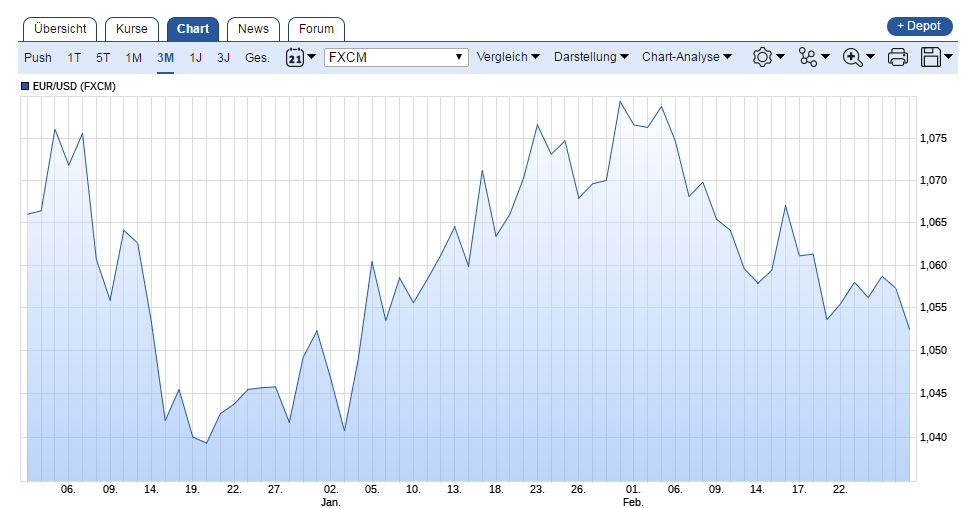Open the Chart-Analyse dropdown
The width and height of the screenshot is (972, 508).
coord(686,57)
